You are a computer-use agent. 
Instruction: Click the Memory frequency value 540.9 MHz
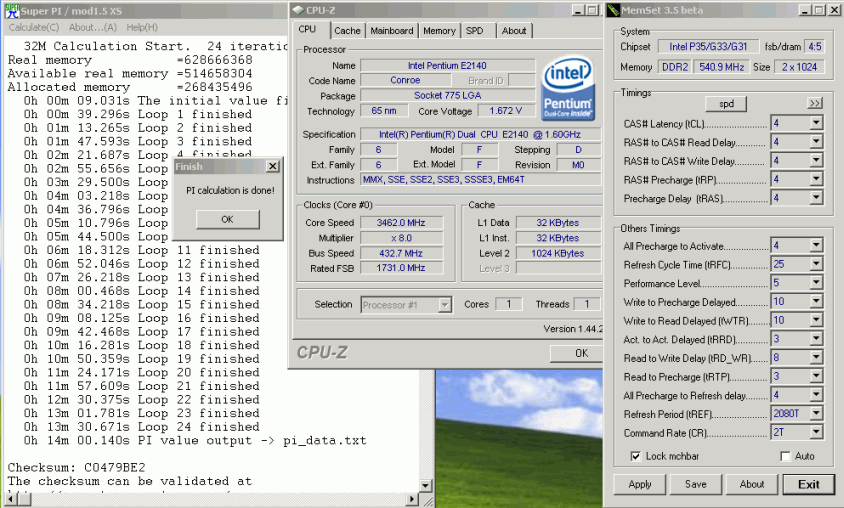(x=722, y=67)
